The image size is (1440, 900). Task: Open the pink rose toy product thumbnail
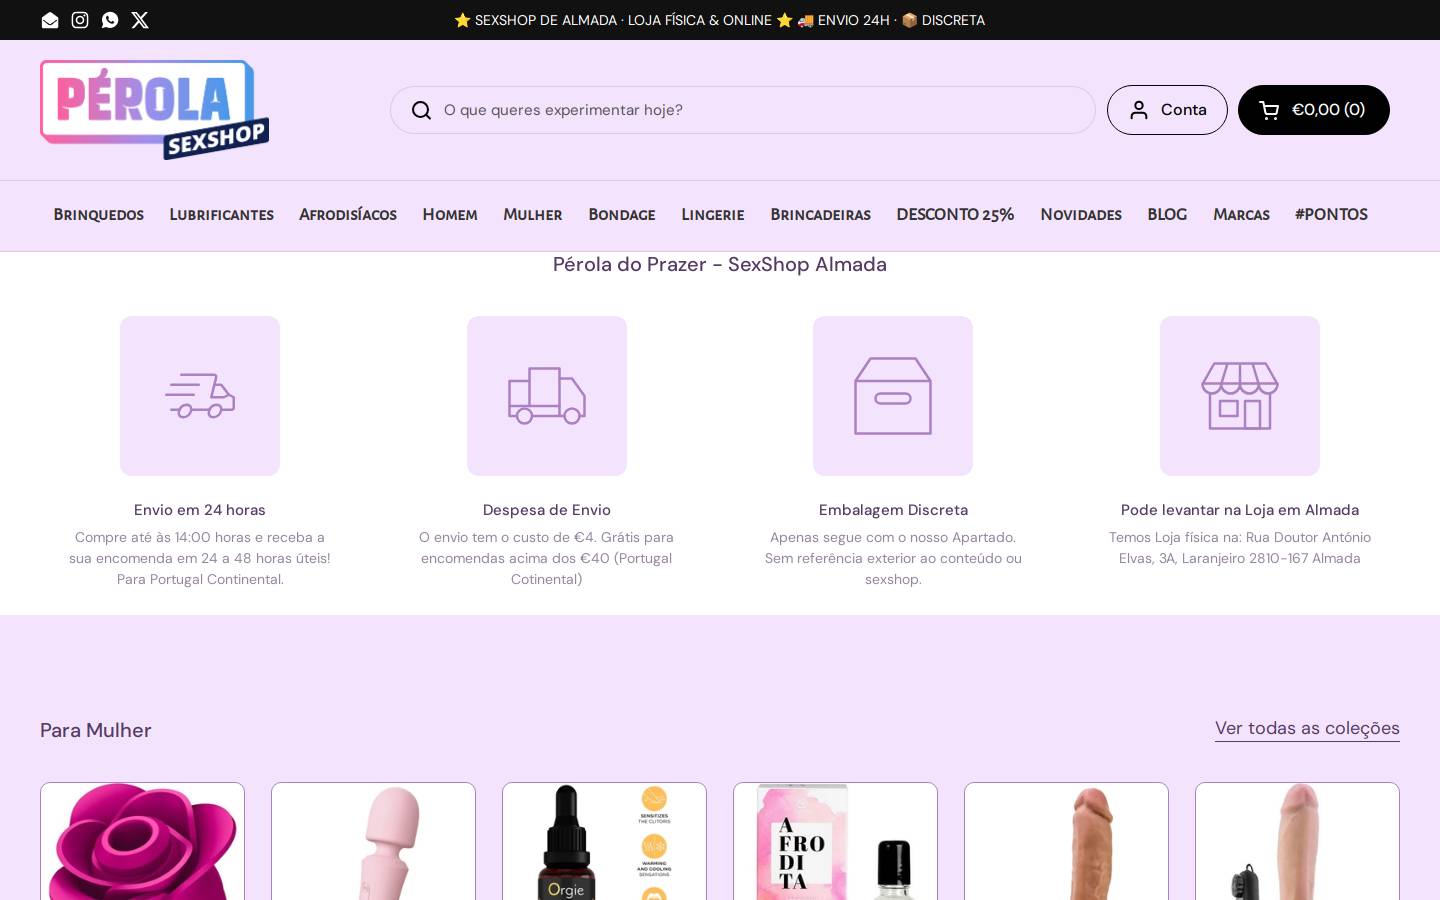coord(142,841)
